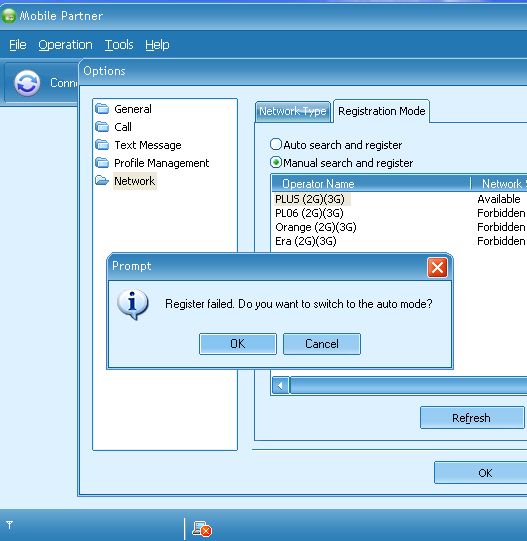Select Auto search and register option
This screenshot has width=527, height=541.
click(276, 144)
